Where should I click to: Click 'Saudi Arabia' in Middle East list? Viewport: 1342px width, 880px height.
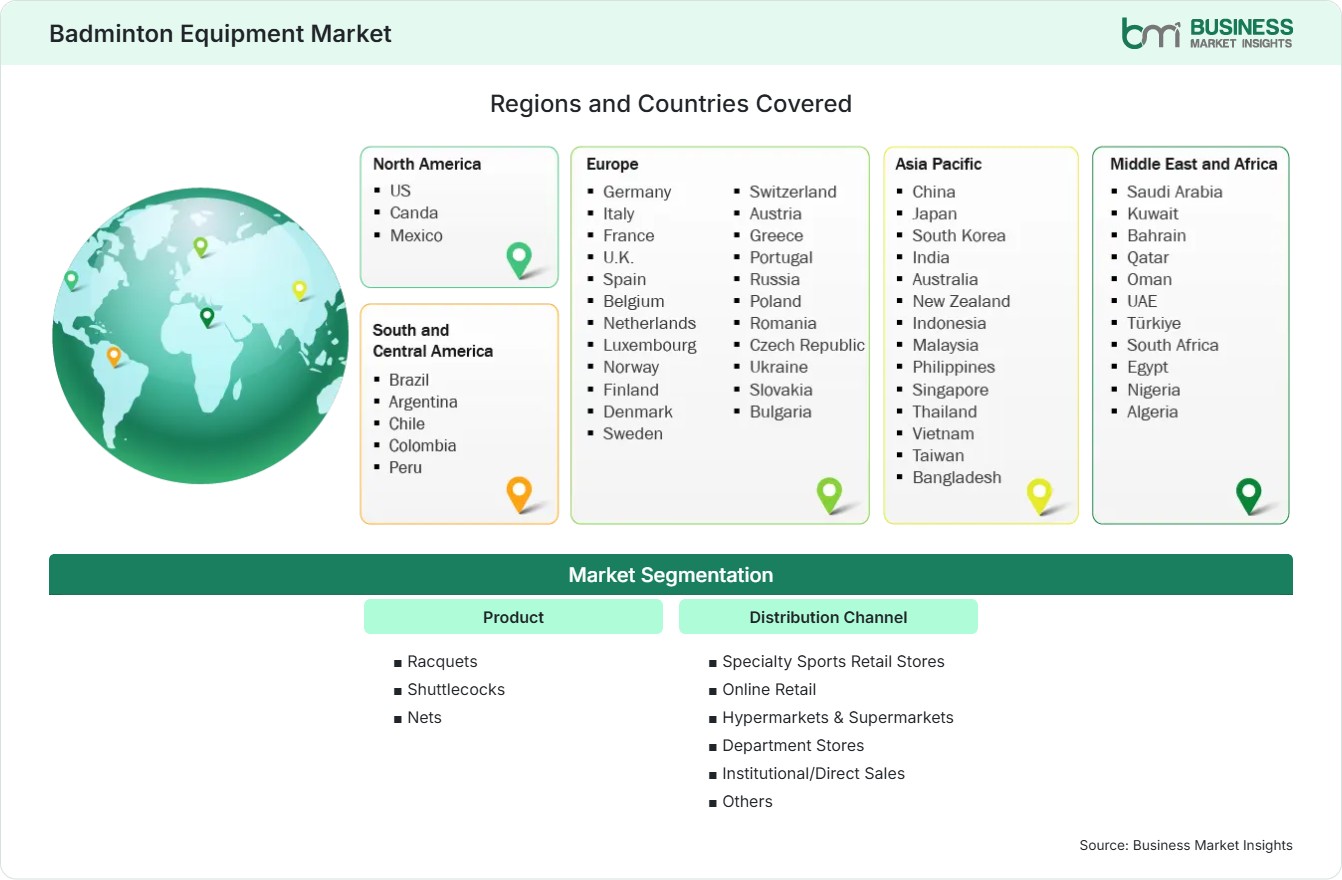tap(1175, 192)
